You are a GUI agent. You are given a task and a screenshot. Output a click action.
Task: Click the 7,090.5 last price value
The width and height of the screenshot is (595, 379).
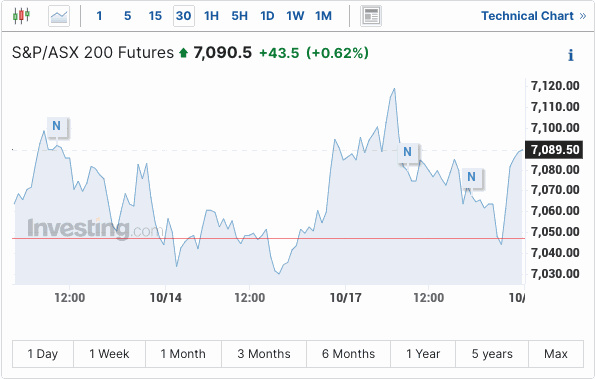click(222, 53)
